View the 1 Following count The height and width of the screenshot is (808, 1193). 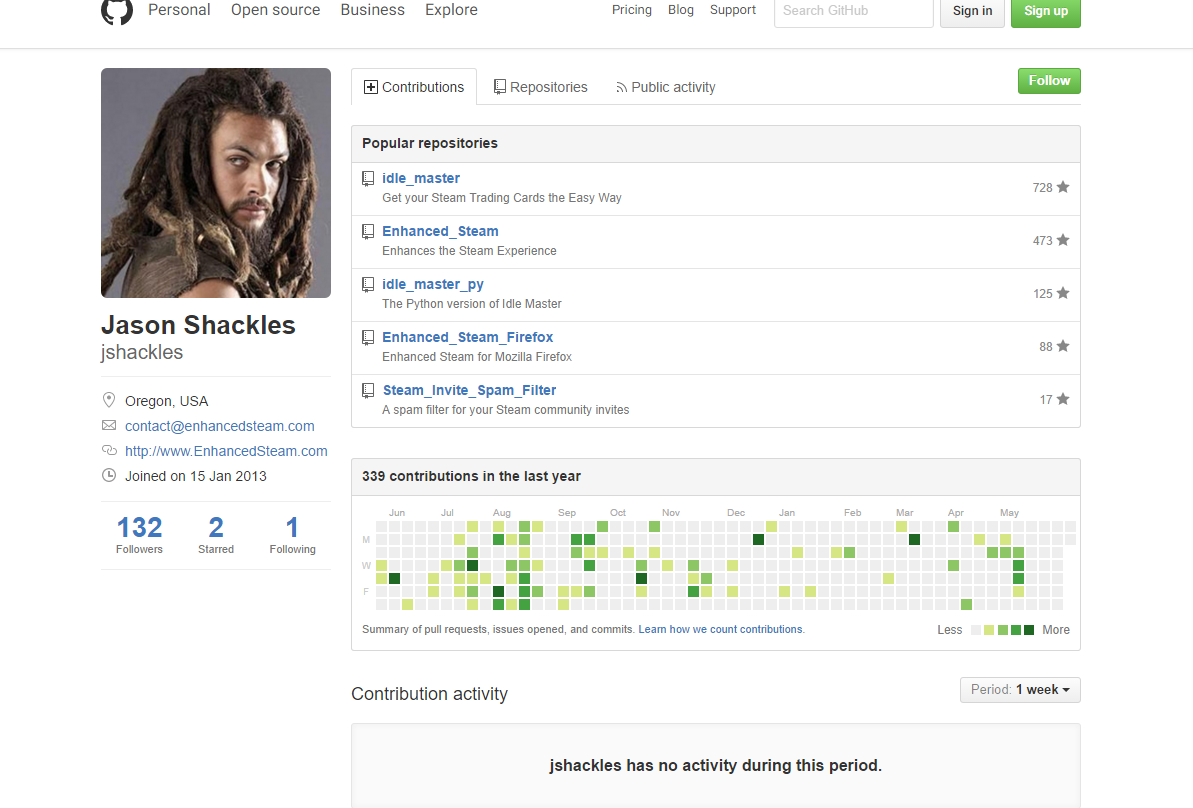pyautogui.click(x=292, y=534)
